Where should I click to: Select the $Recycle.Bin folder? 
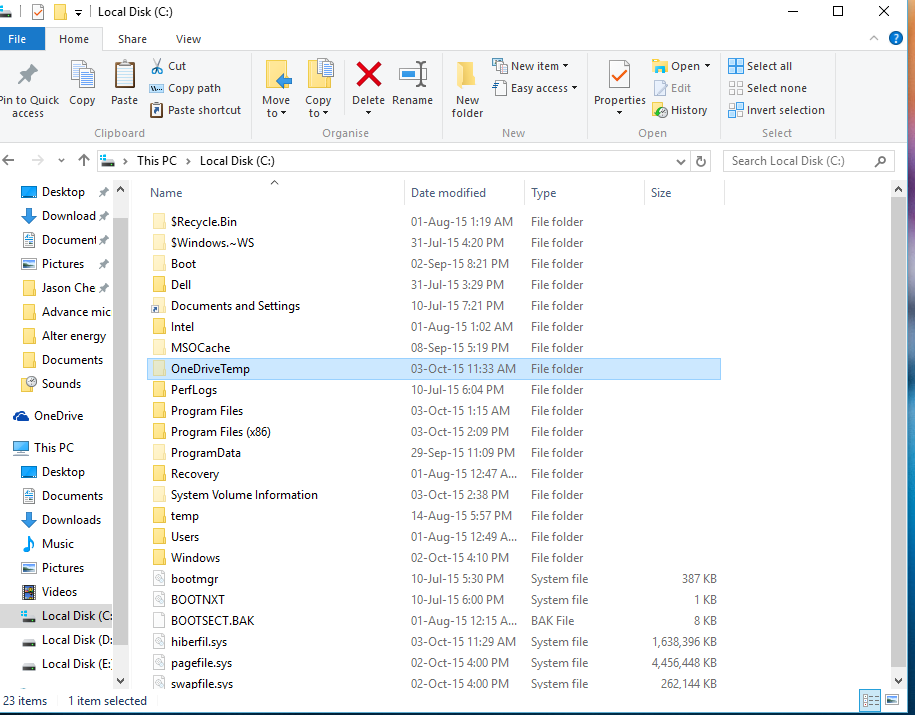434,222
